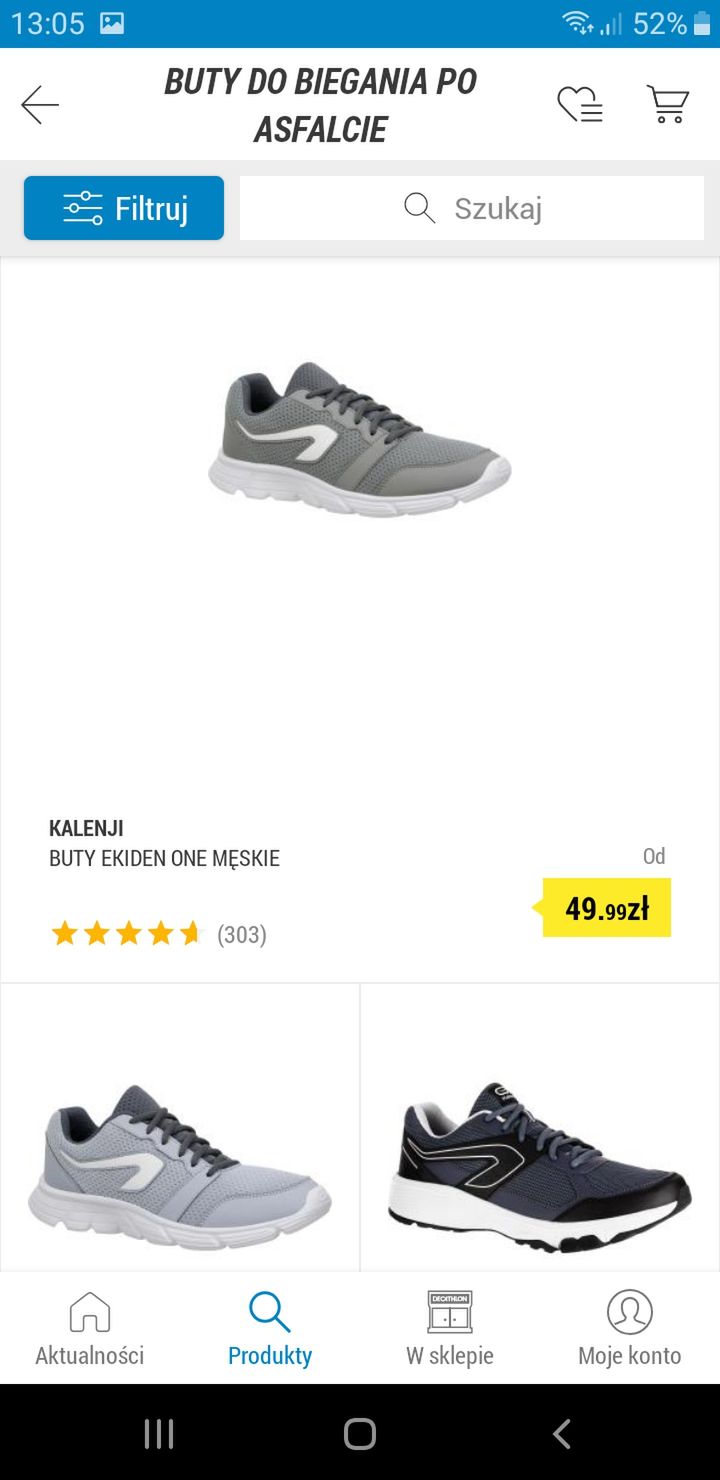The image size is (720, 1480).
Task: Open the Moje konto tab
Action: (x=630, y=1329)
